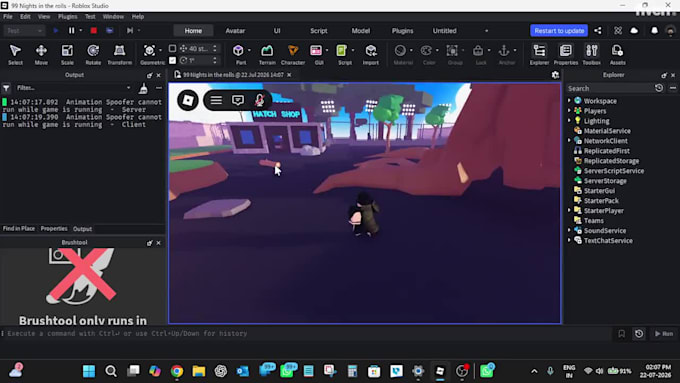Click the Output filter funnel icon
This screenshot has width=680, height=383.
(x=6, y=88)
